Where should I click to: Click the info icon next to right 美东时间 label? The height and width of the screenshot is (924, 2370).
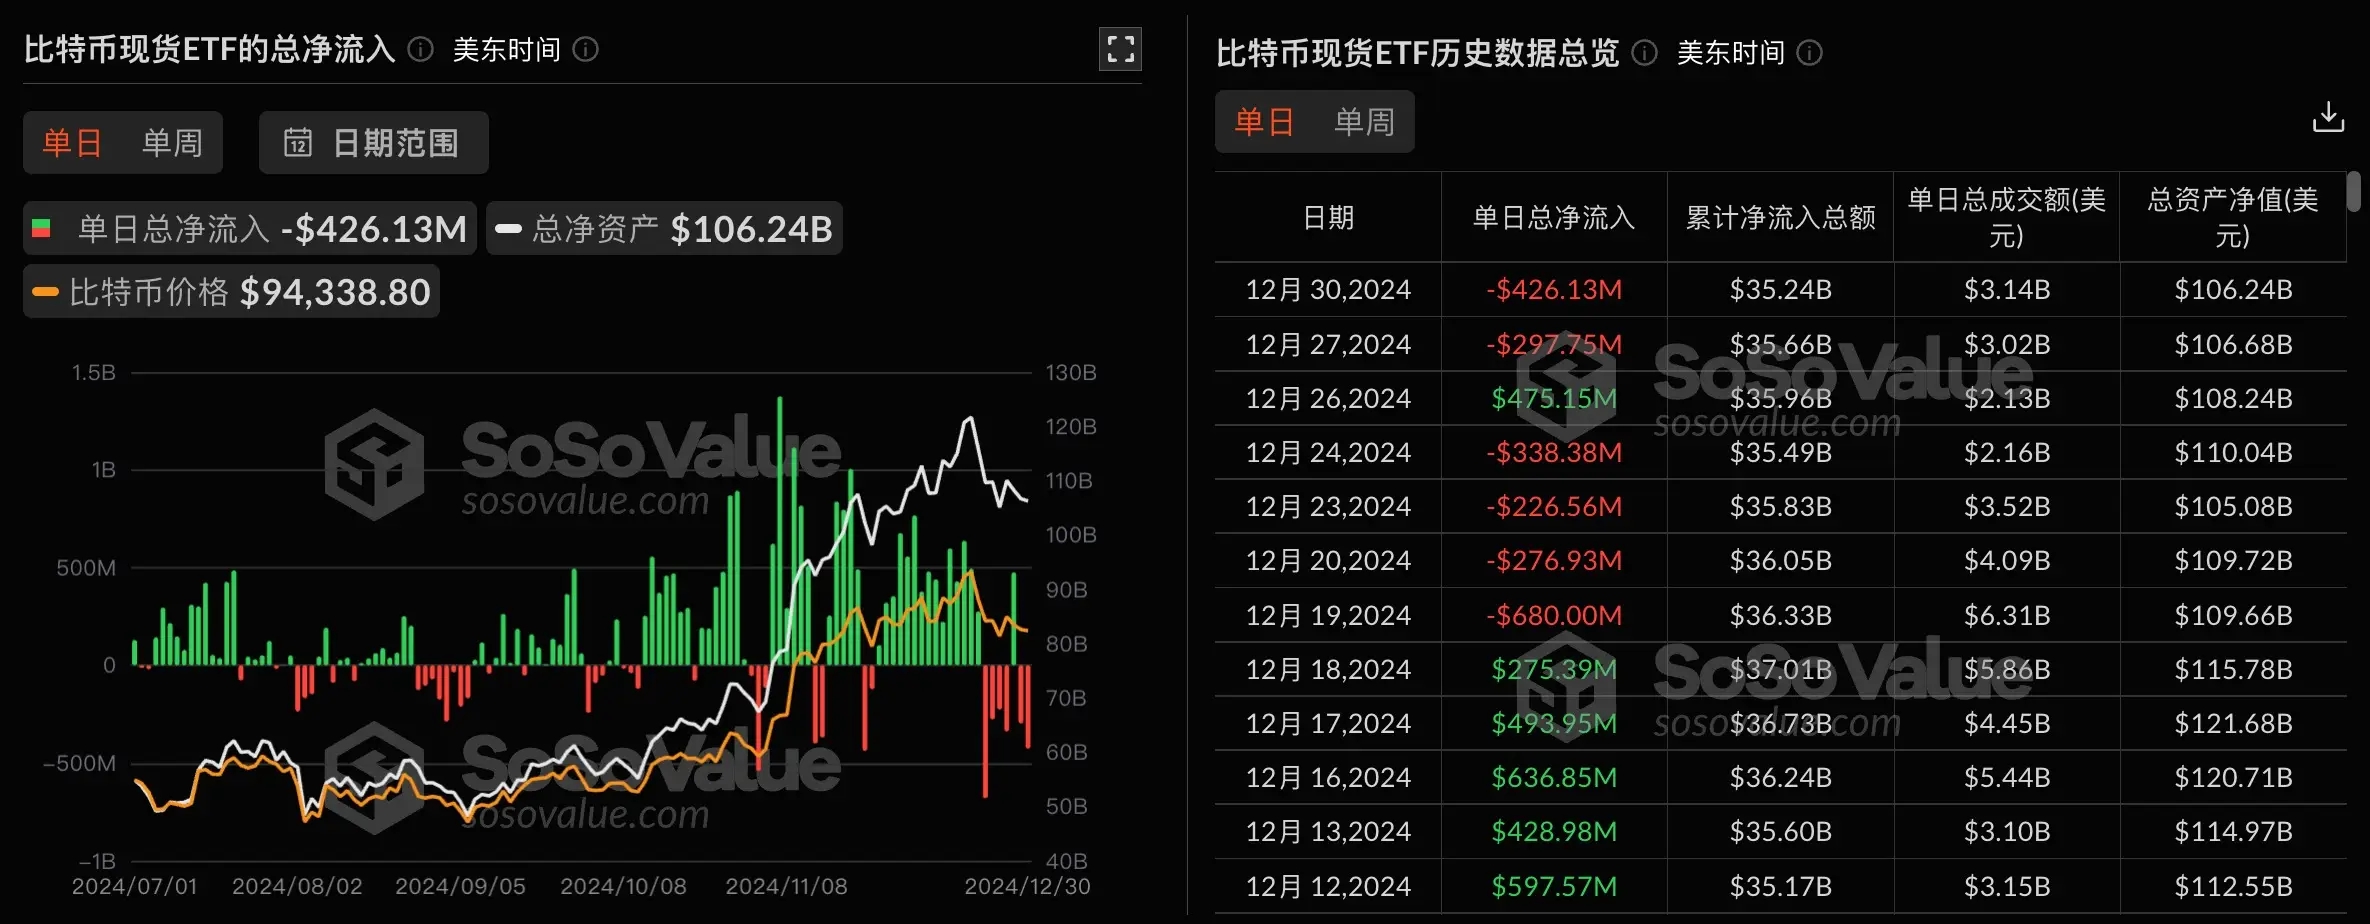click(1809, 54)
